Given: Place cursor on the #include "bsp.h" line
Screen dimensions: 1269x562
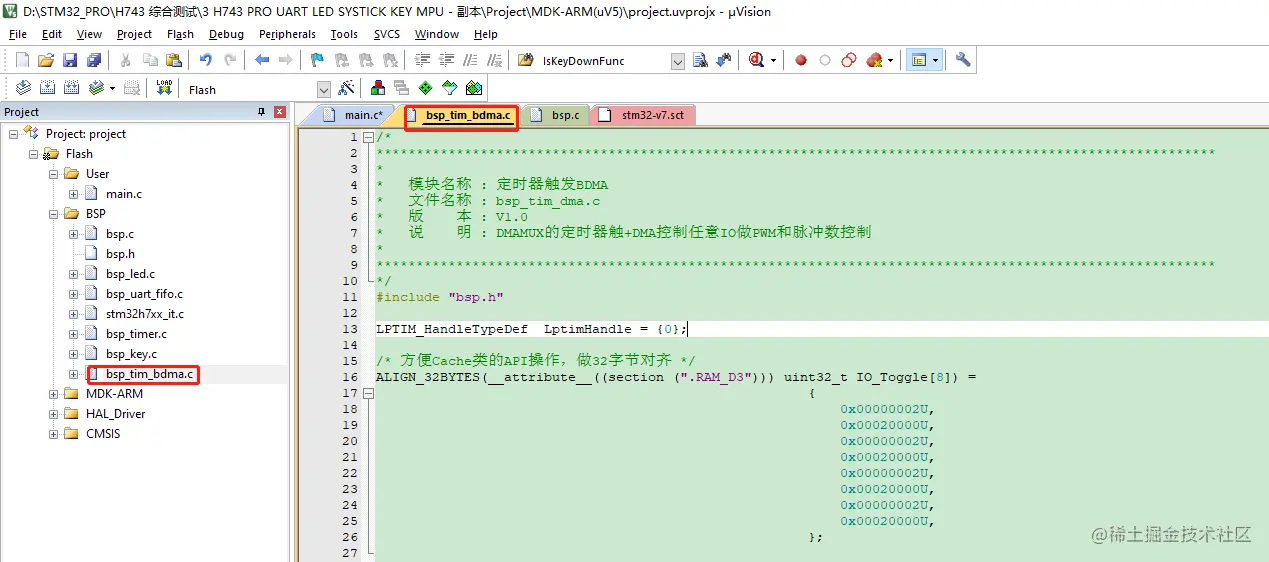Looking at the screenshot, I should [x=440, y=297].
